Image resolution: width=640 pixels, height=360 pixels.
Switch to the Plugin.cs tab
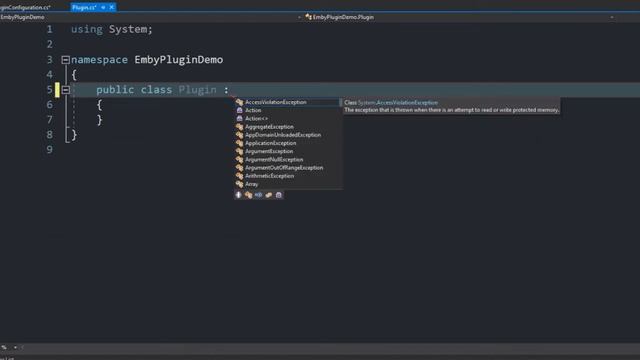click(x=84, y=7)
